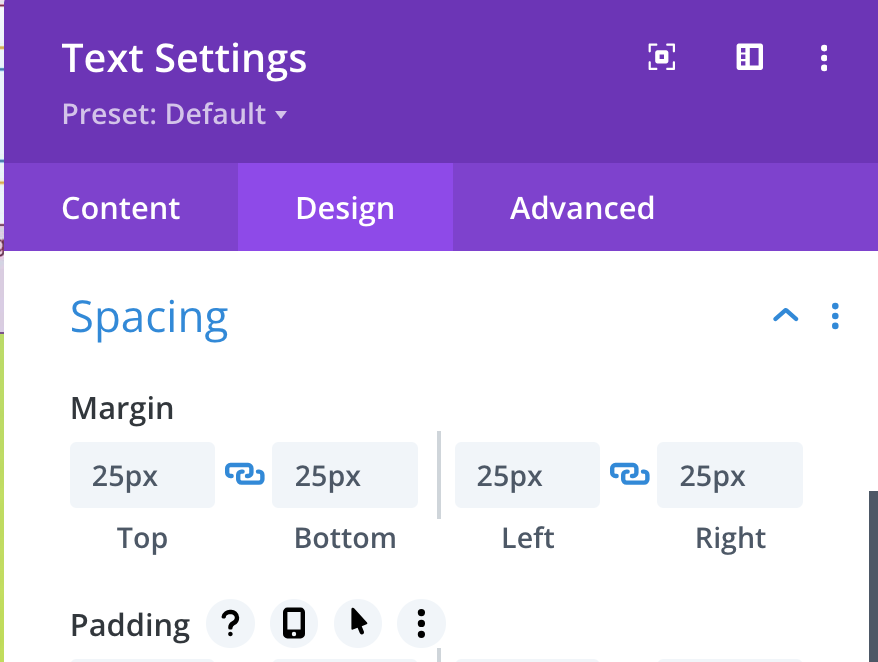
Task: Open the Advanced tab
Action: click(x=582, y=208)
